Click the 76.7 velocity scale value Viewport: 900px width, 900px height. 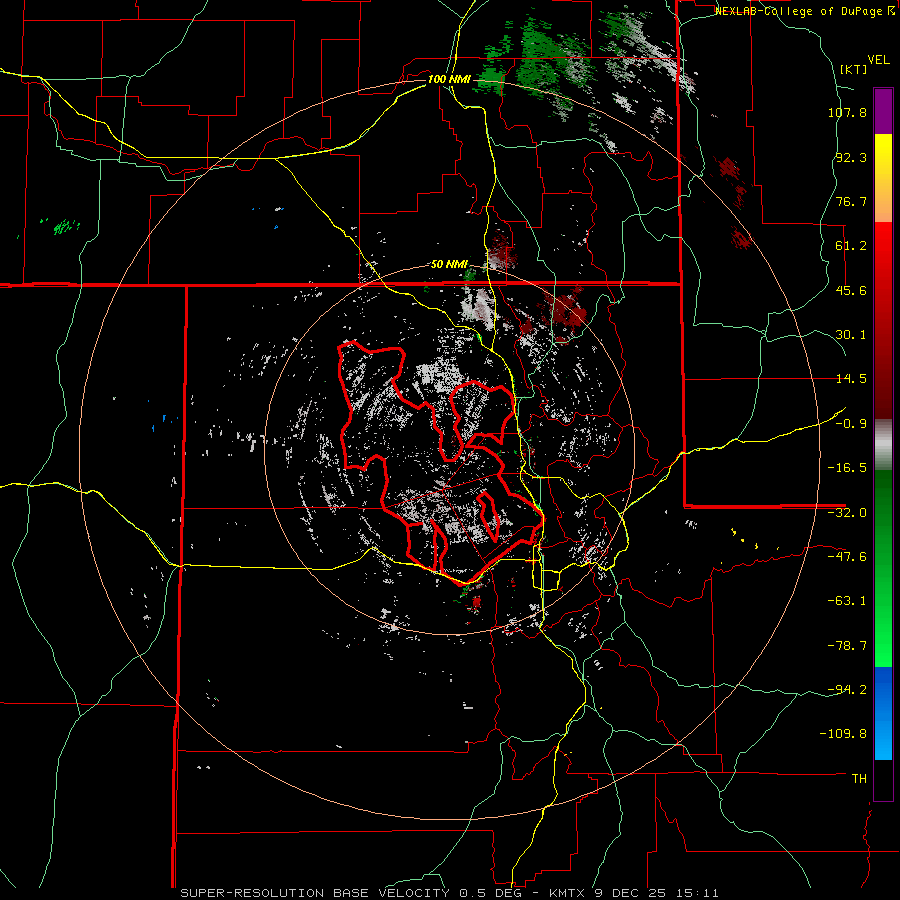coord(851,201)
